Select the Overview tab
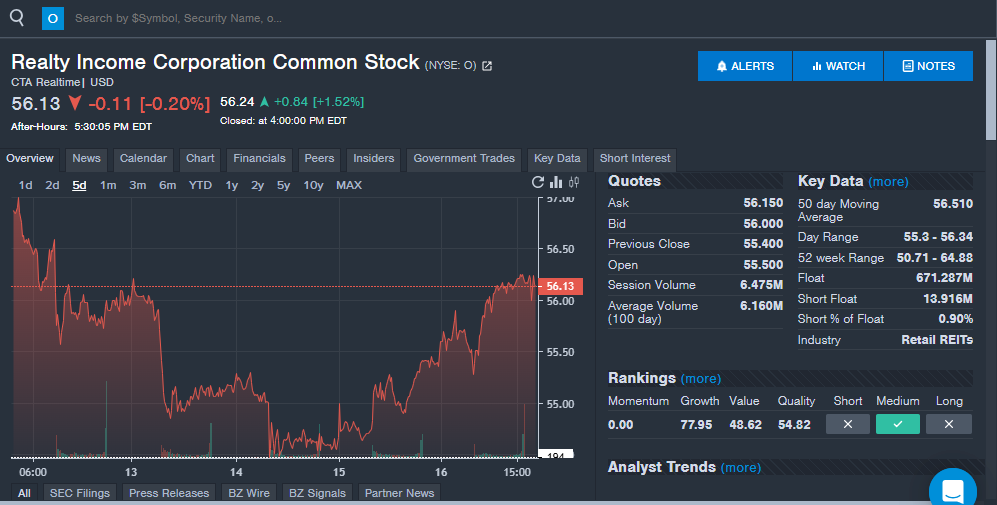This screenshot has width=997, height=505. point(30,159)
